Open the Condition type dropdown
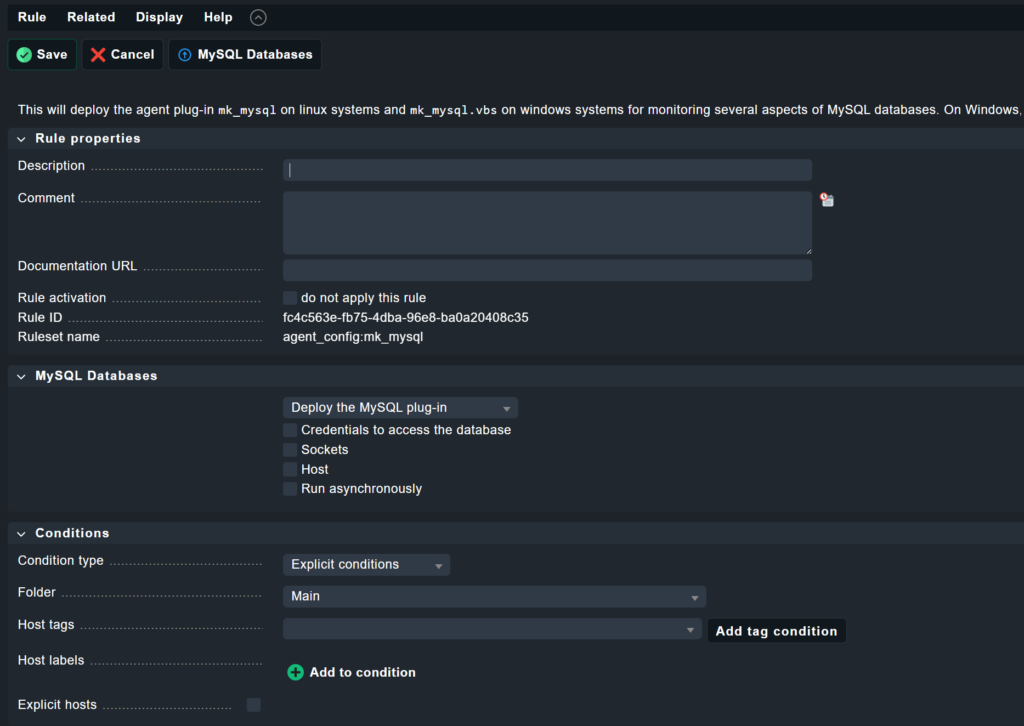This screenshot has height=726, width=1024. pos(366,565)
